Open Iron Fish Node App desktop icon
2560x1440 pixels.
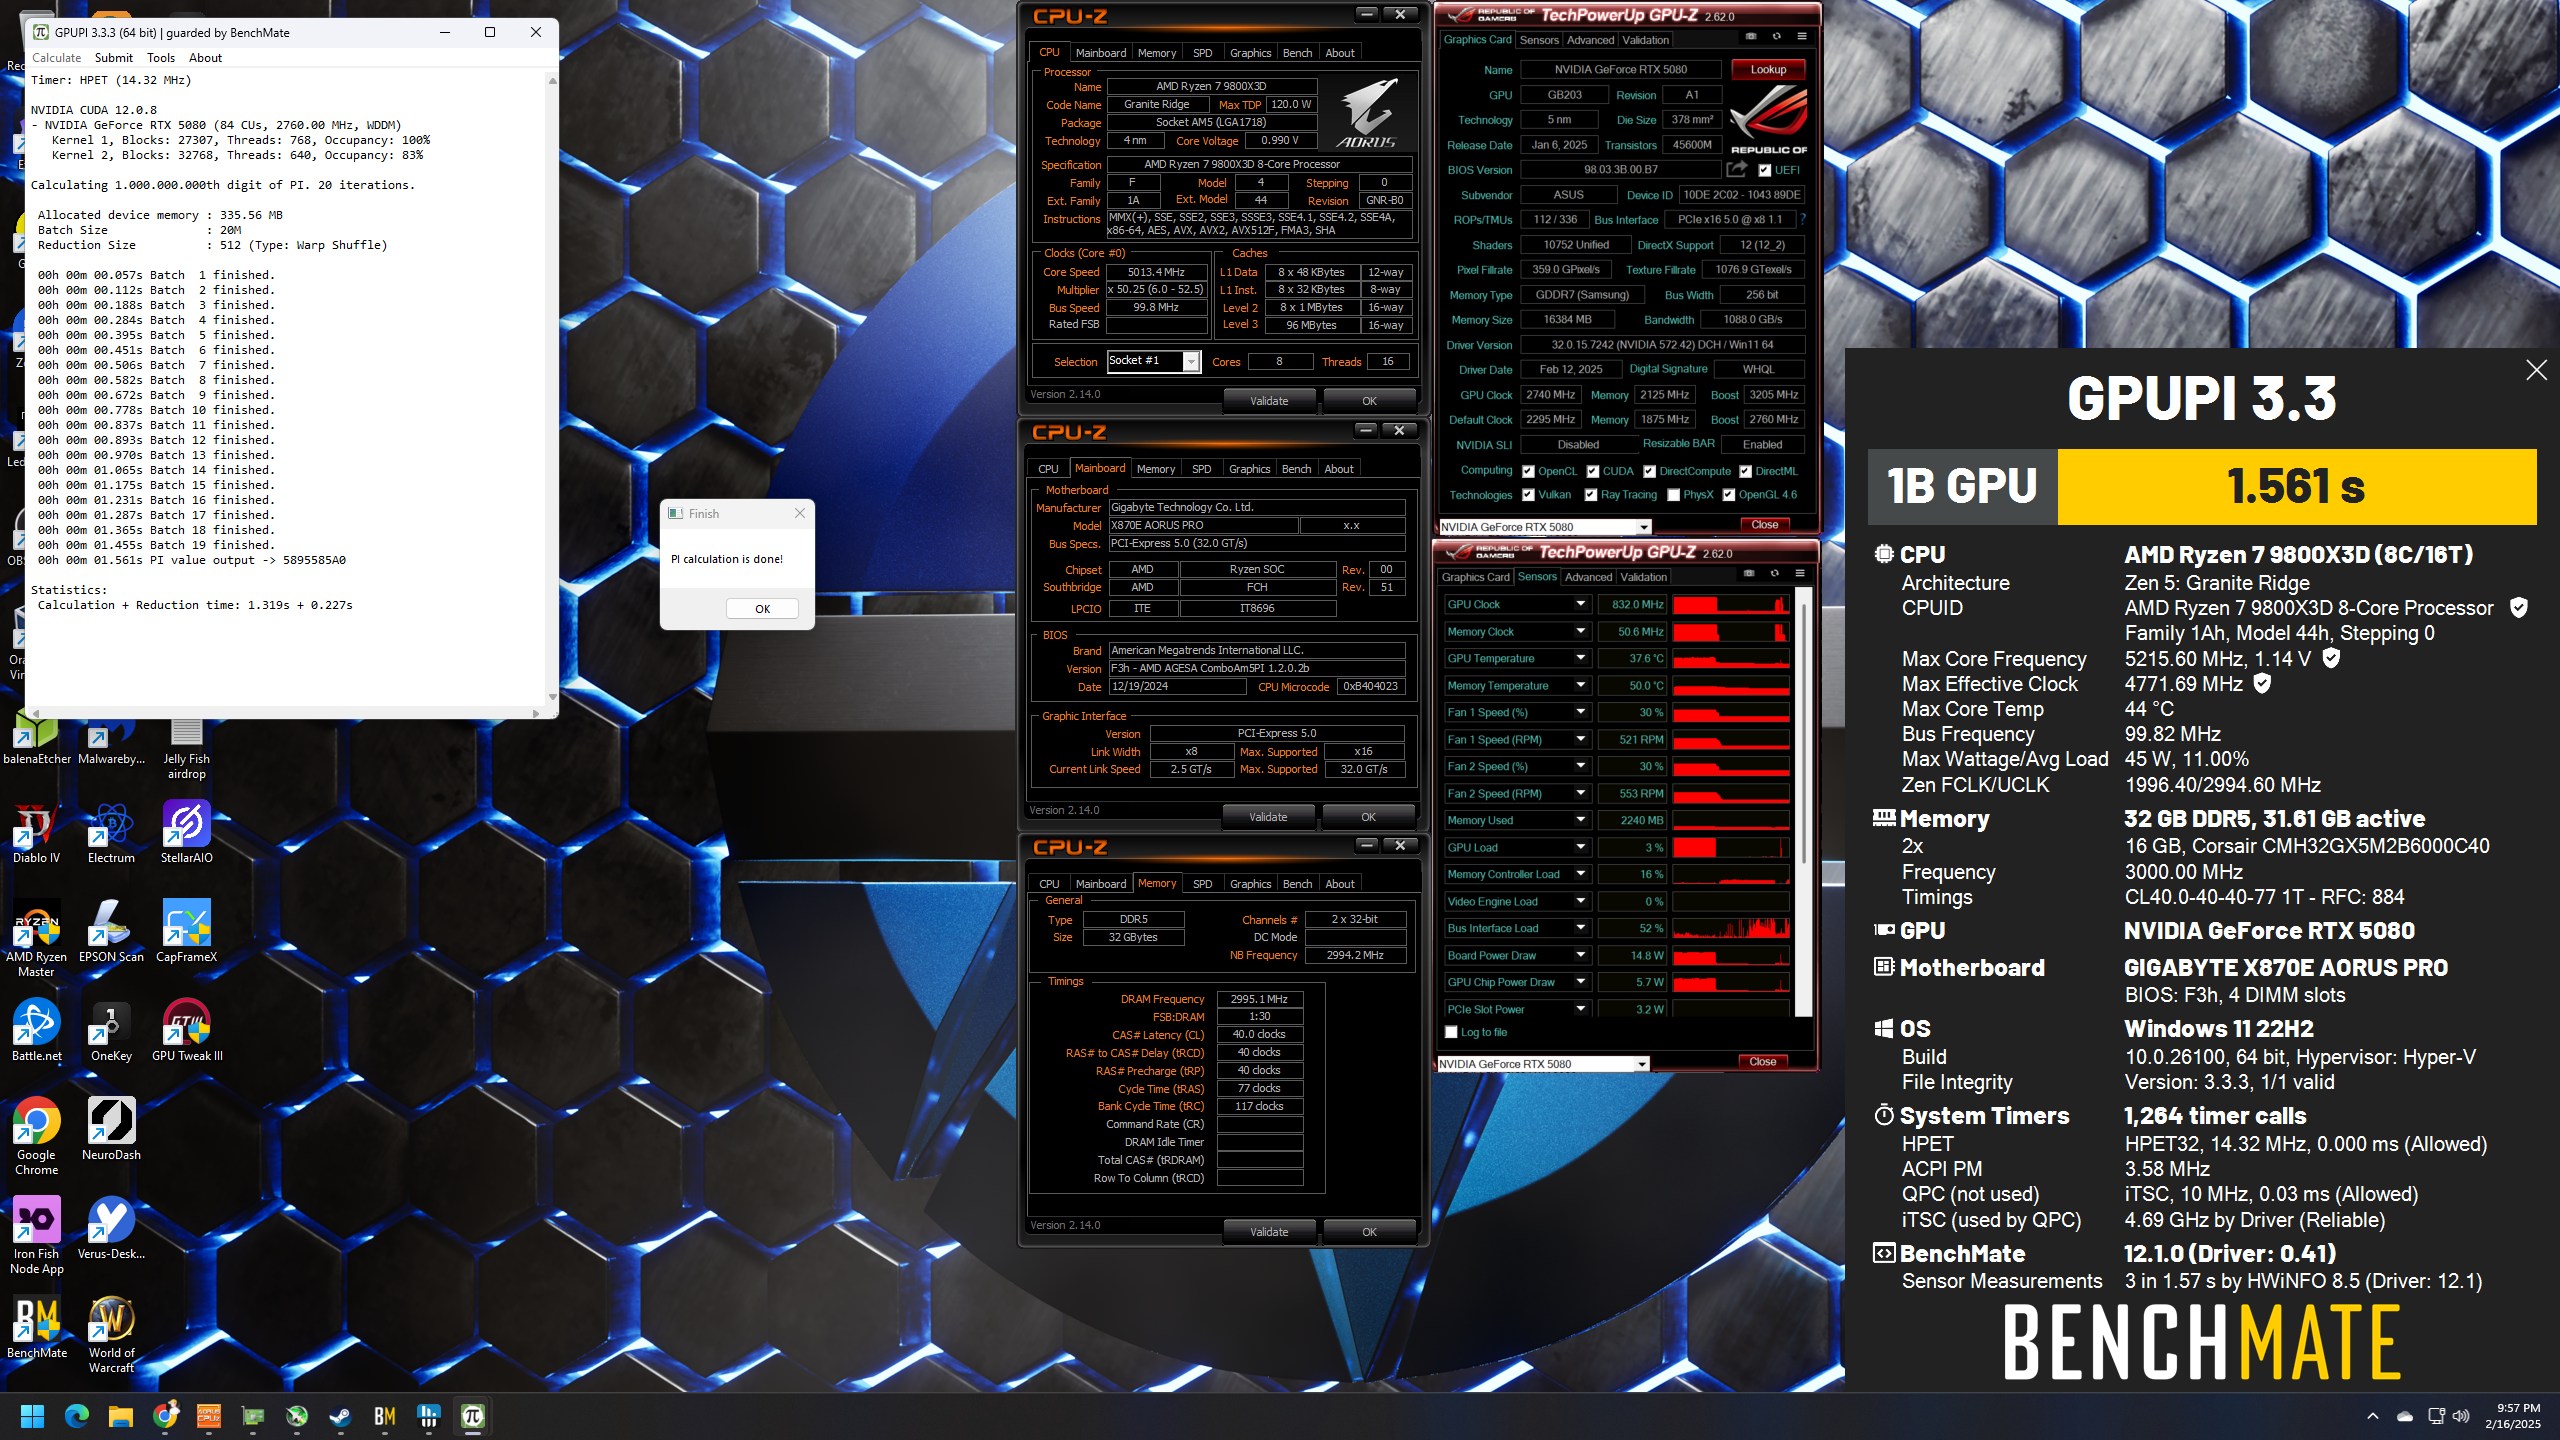(x=36, y=1236)
